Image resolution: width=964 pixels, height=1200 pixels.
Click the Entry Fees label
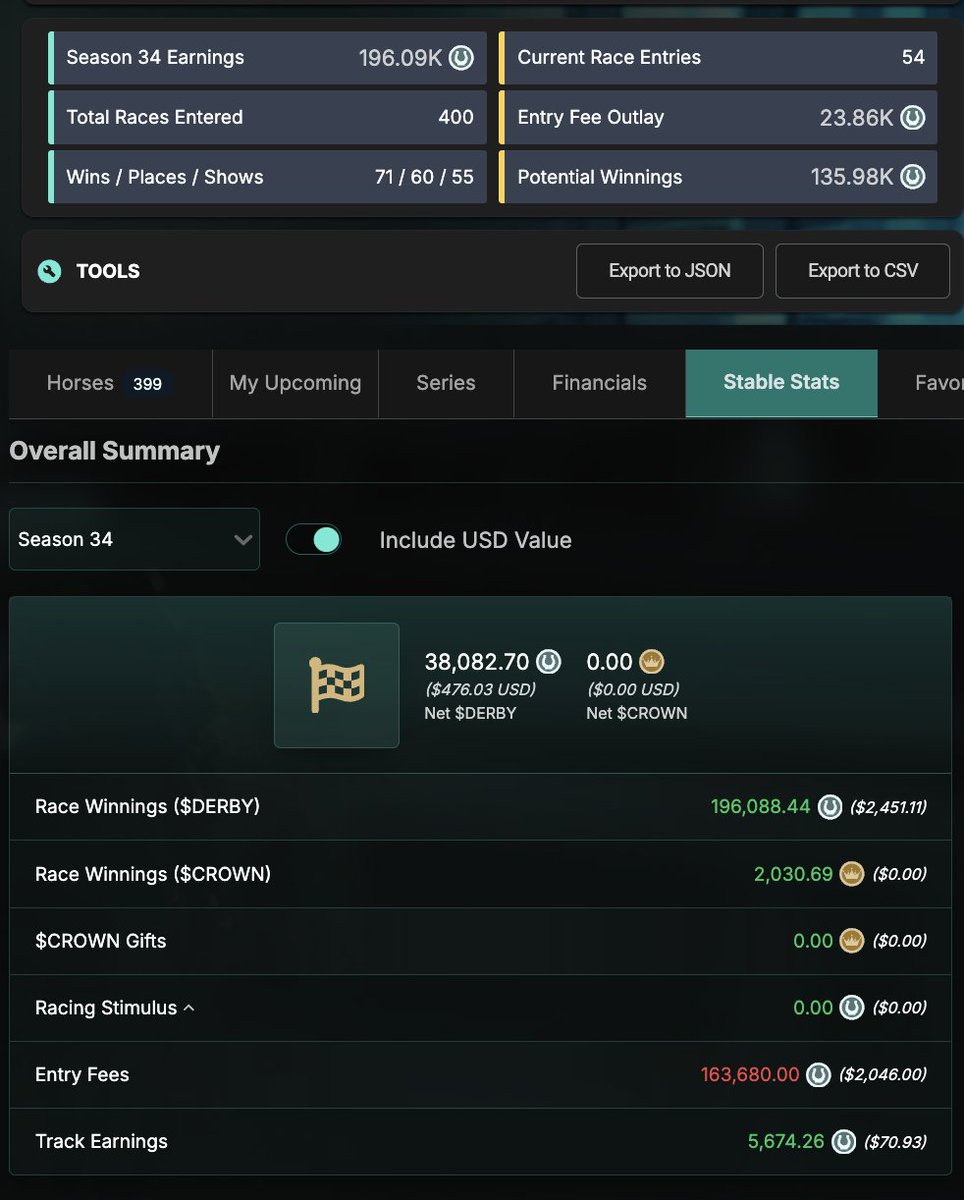[x=82, y=1075]
